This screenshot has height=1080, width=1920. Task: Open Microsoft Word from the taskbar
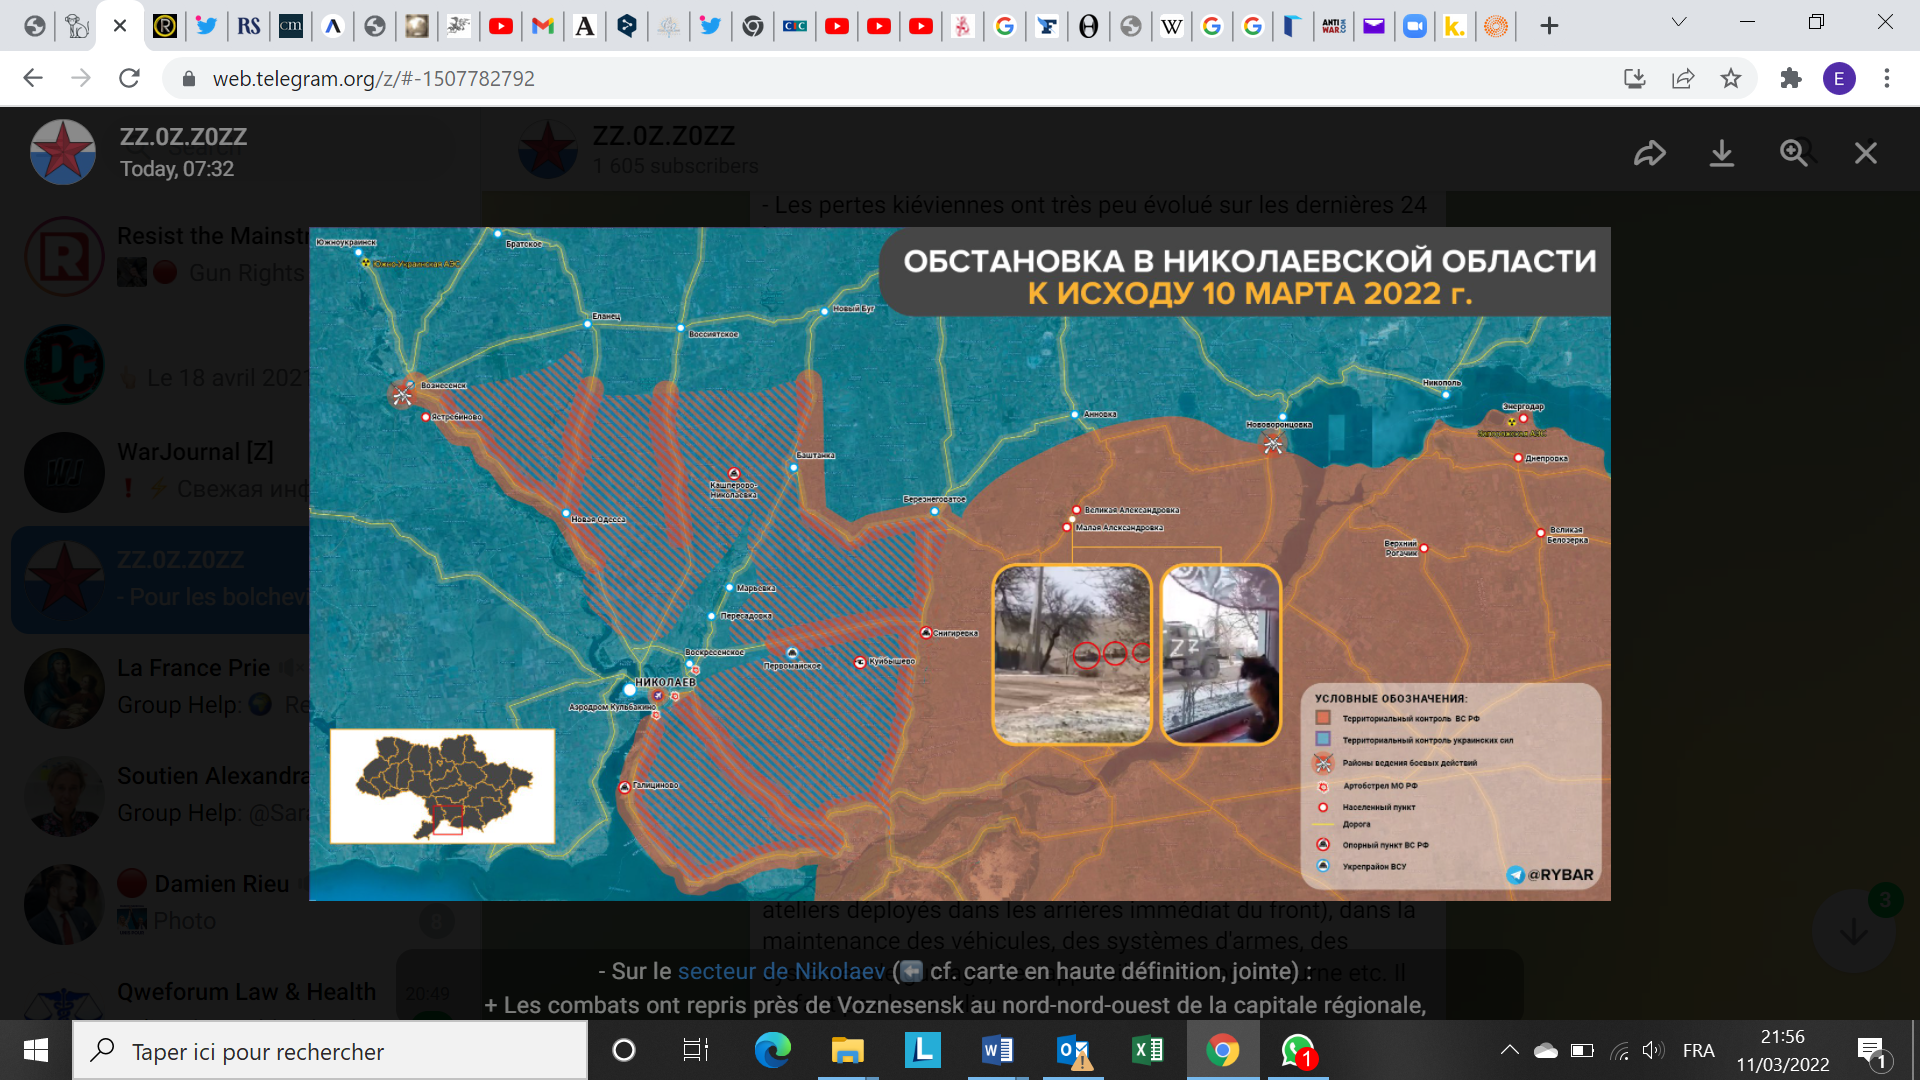pos(997,1050)
